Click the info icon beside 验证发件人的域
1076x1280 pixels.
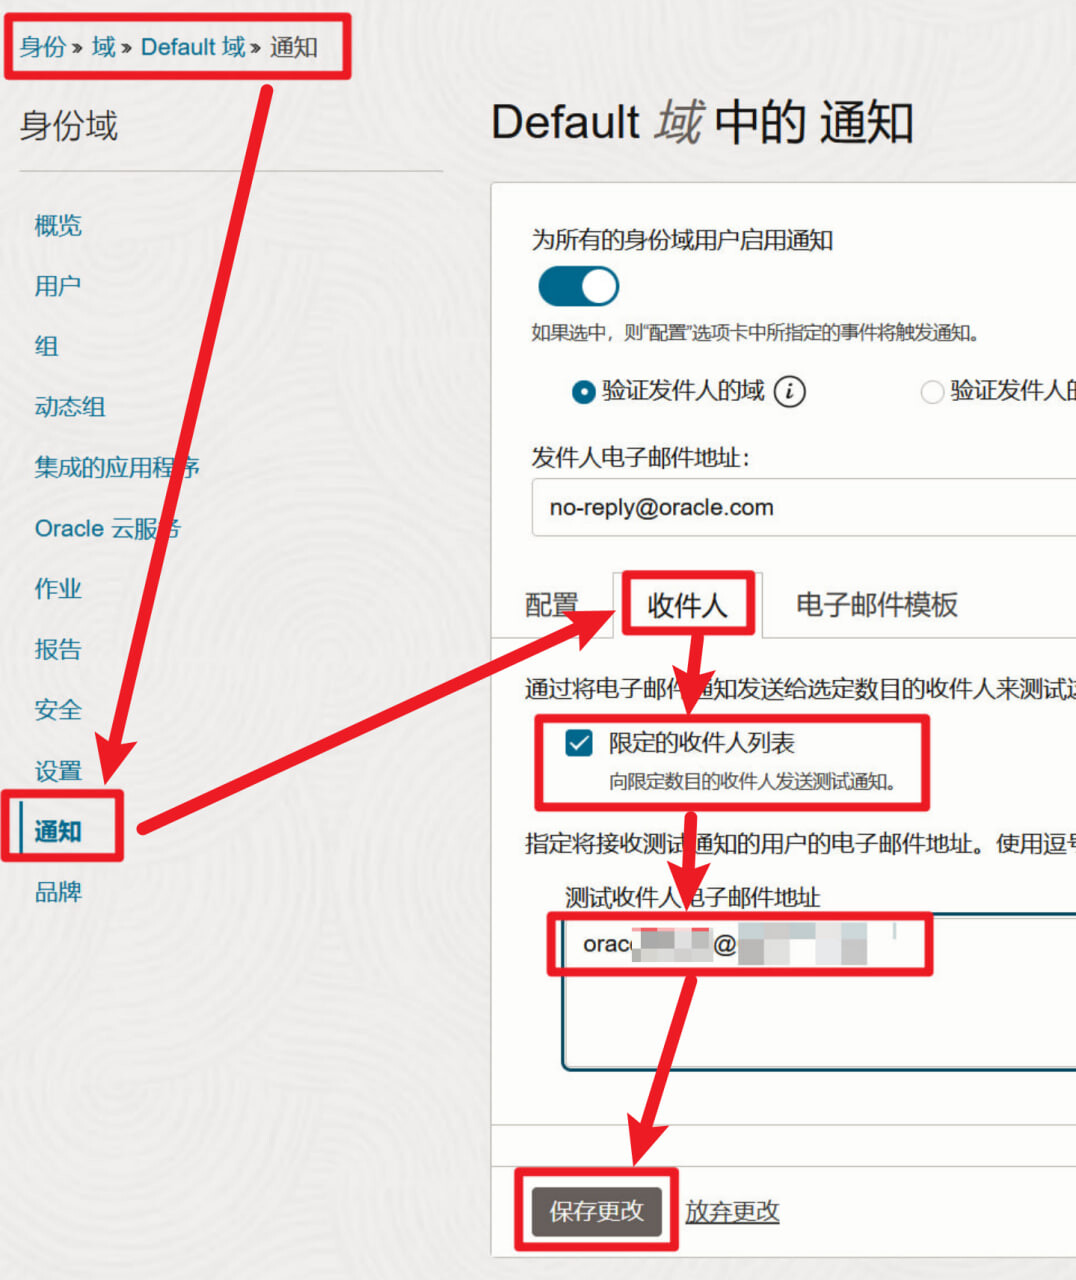[x=789, y=391]
